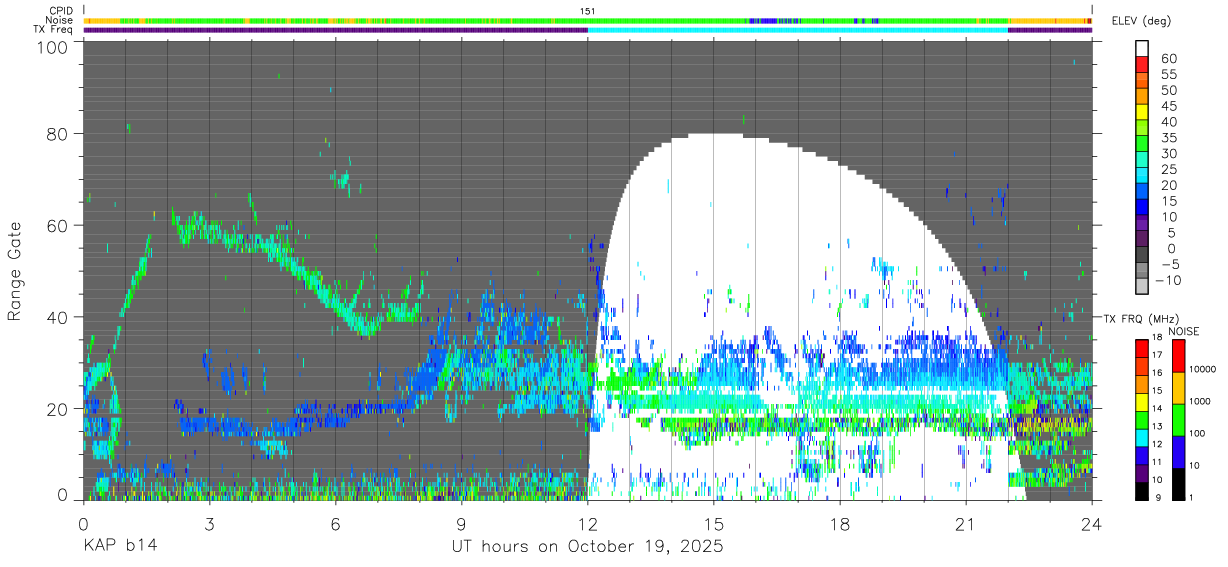Click the TX Freq row label
Image resolution: width=1228 pixels, height=567 pixels.
(x=54, y=30)
